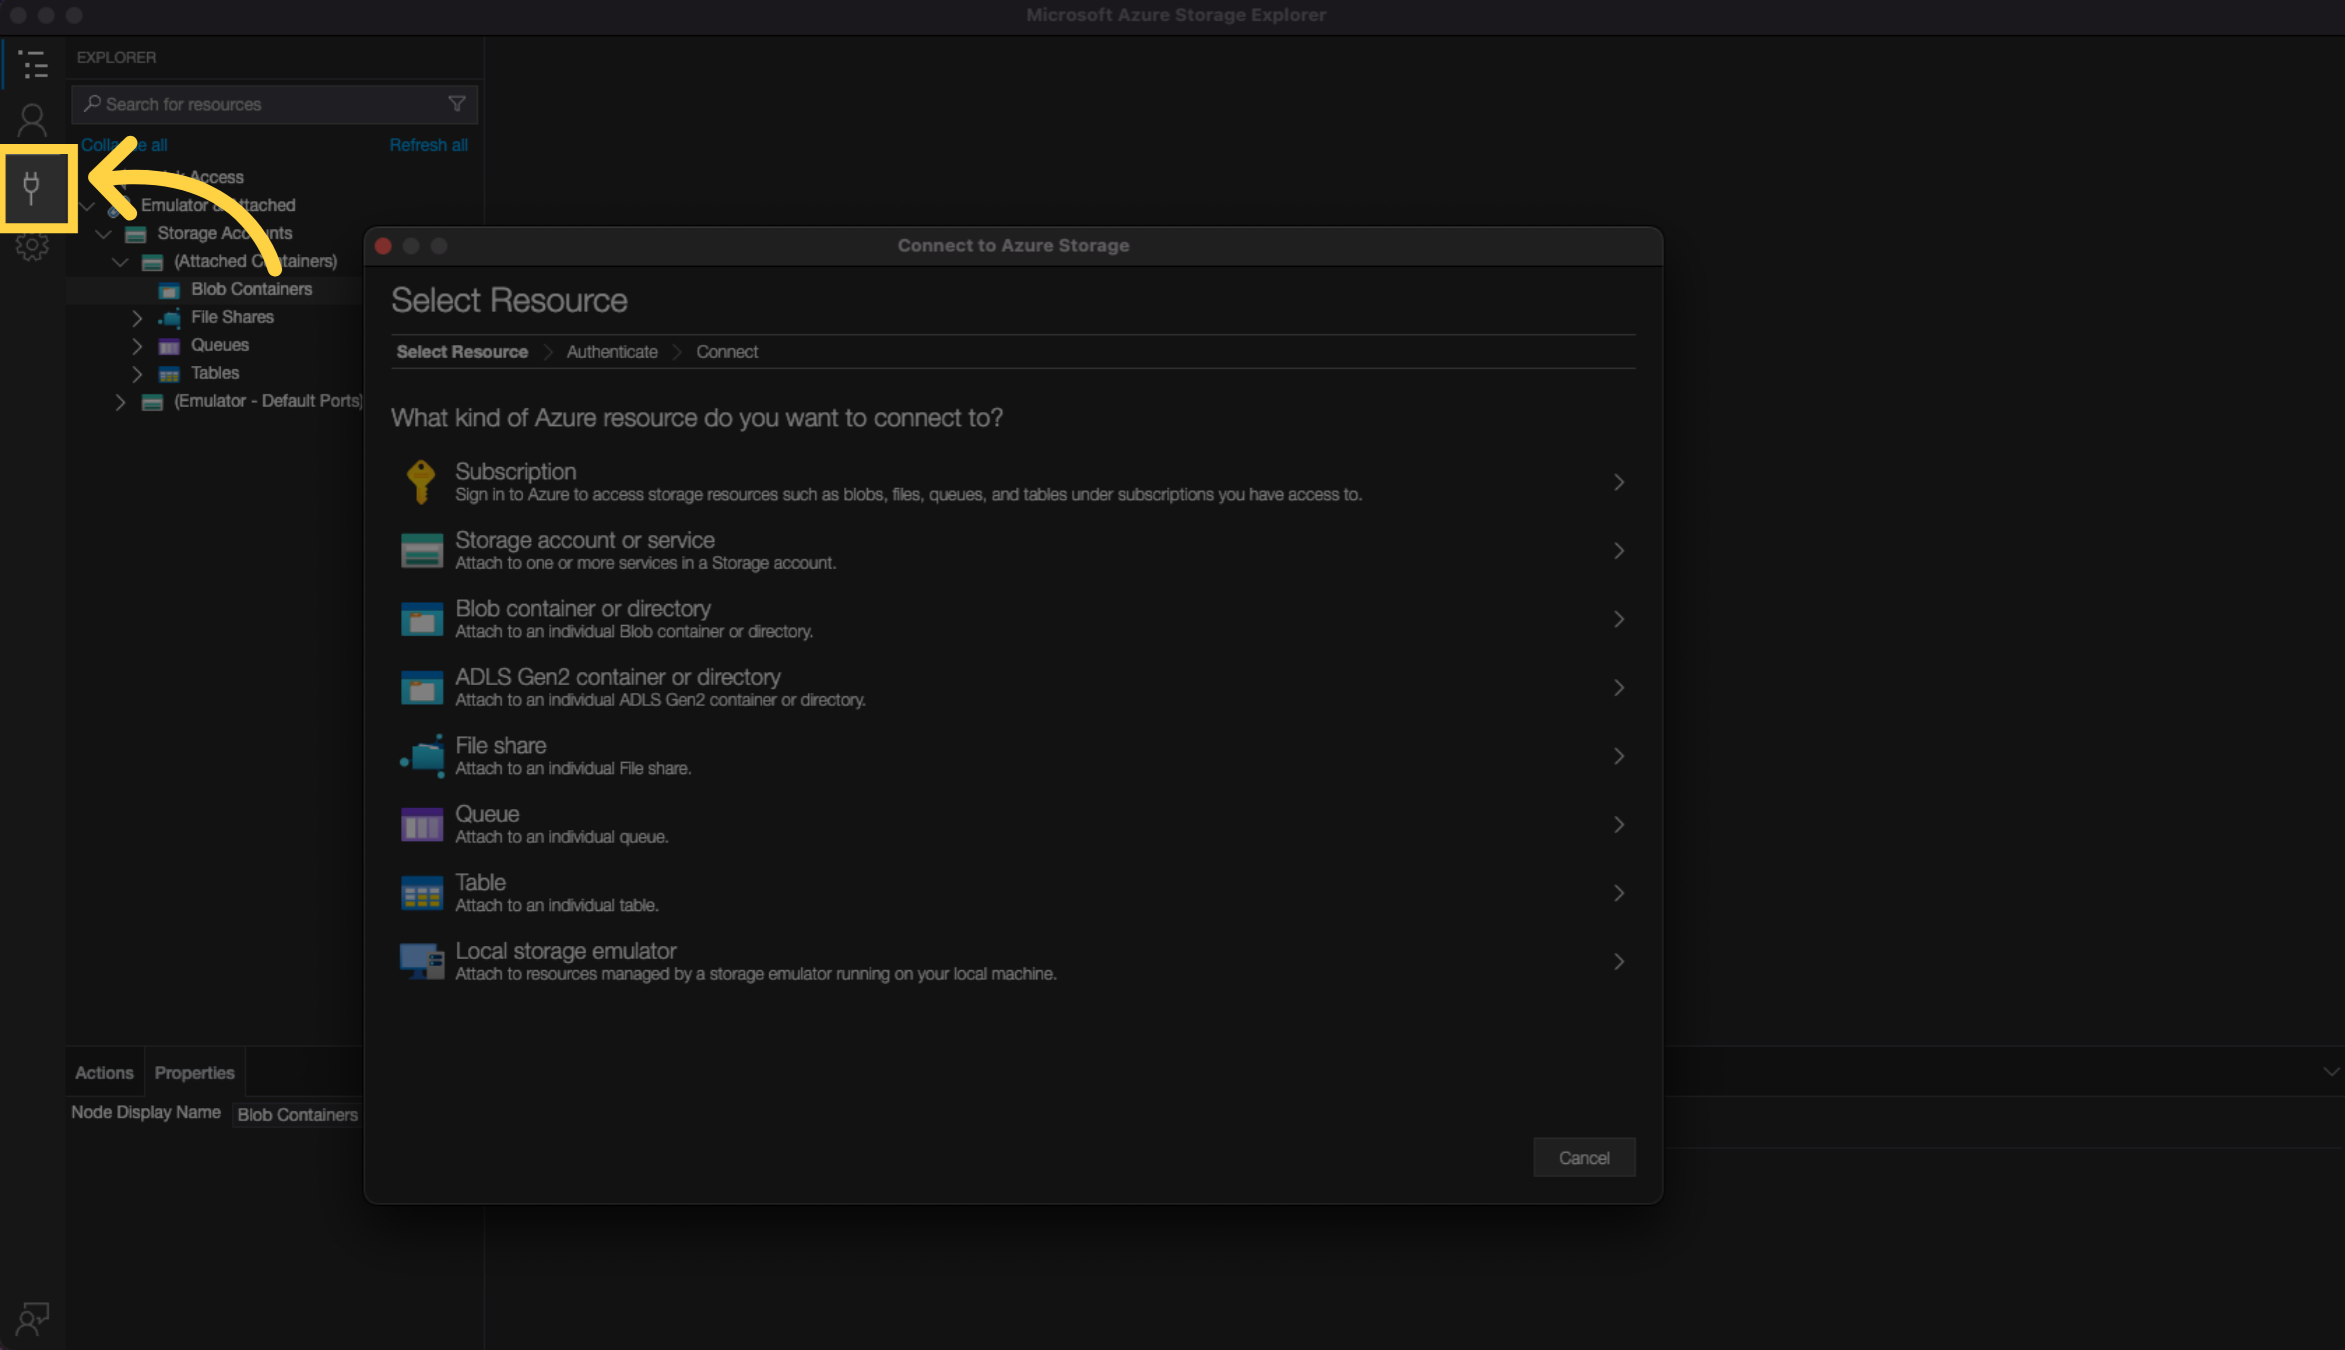Click the File Shares tree icon
Viewport: 2345px width, 1350px height.
[169, 318]
